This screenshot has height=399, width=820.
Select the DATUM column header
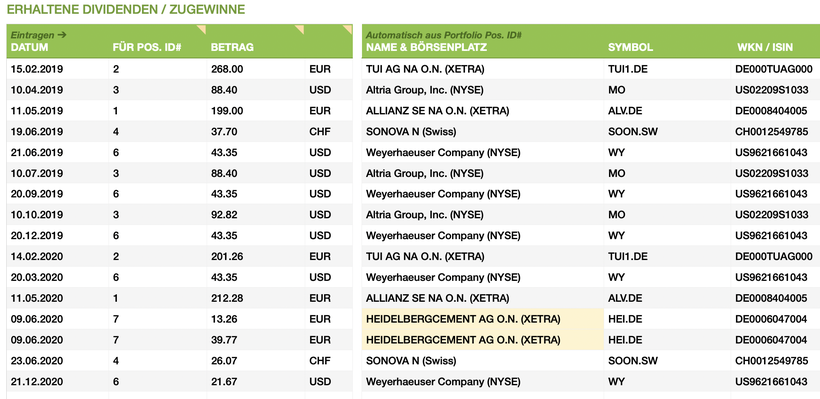click(30, 47)
